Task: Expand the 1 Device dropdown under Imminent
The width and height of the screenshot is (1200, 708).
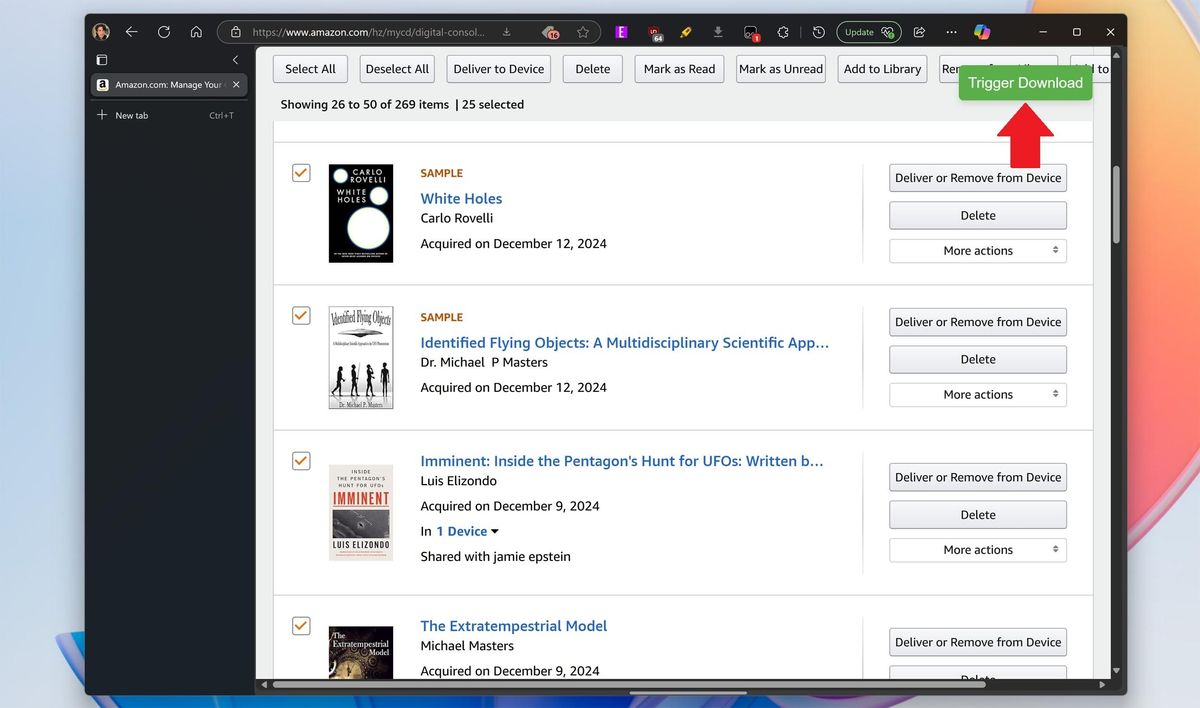Action: pos(467,531)
